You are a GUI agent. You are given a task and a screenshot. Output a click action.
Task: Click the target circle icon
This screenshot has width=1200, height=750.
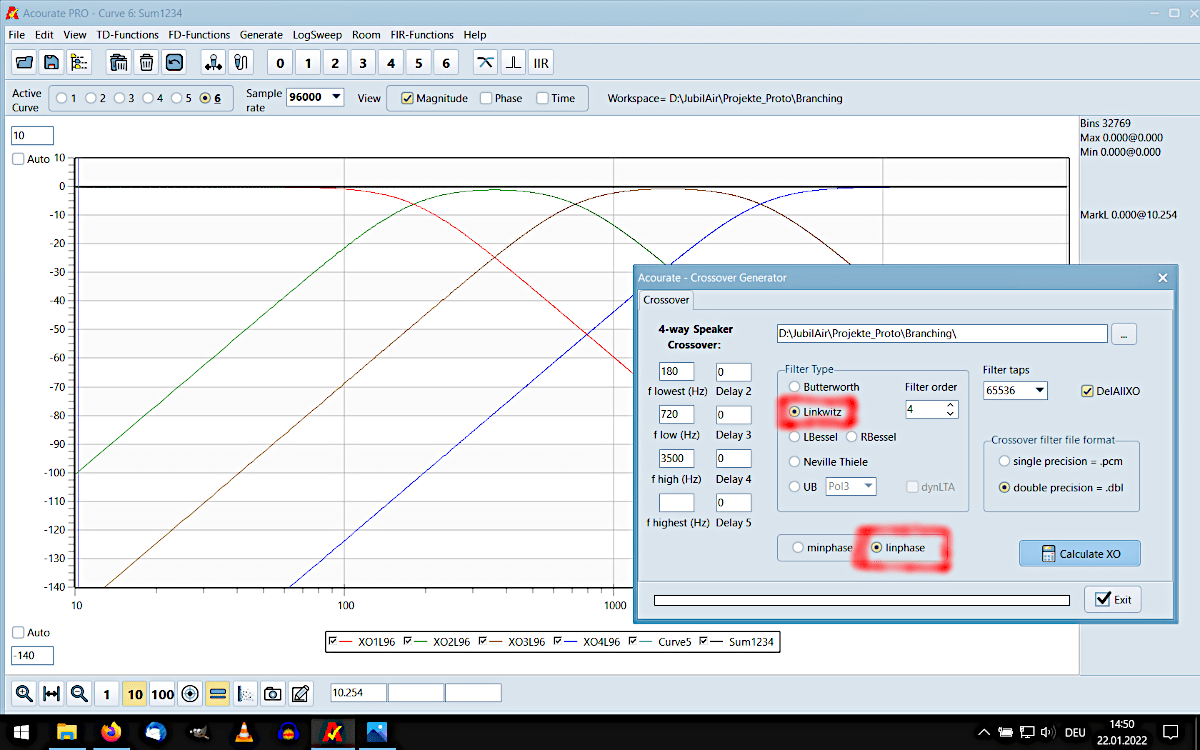pos(190,693)
